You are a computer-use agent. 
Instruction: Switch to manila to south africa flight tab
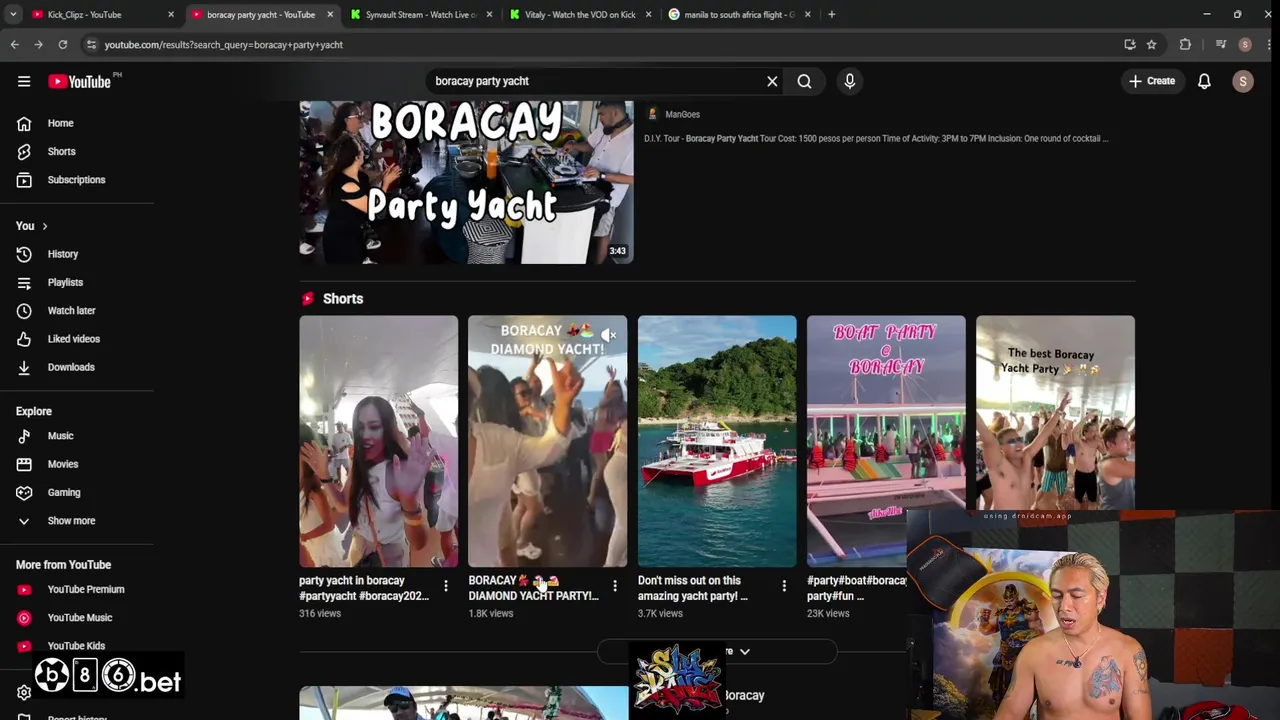coord(738,15)
